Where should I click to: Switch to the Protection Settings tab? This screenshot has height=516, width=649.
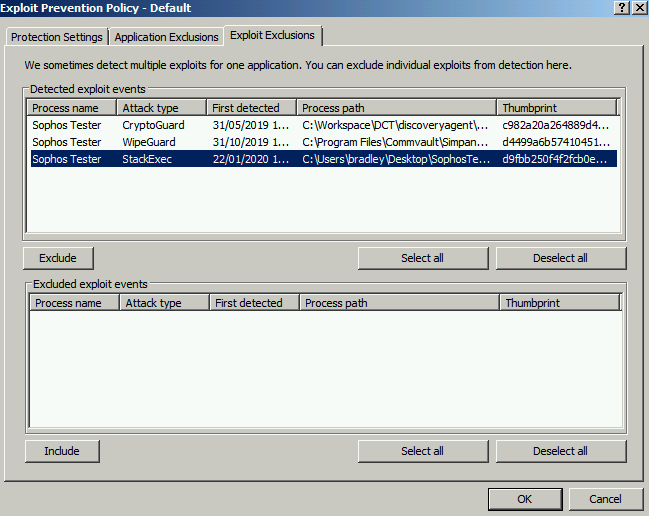click(57, 37)
